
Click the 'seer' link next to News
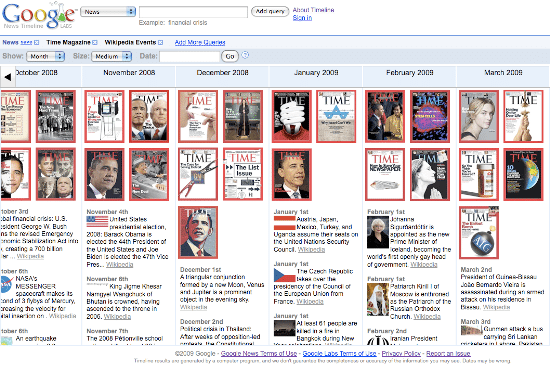click(x=26, y=42)
